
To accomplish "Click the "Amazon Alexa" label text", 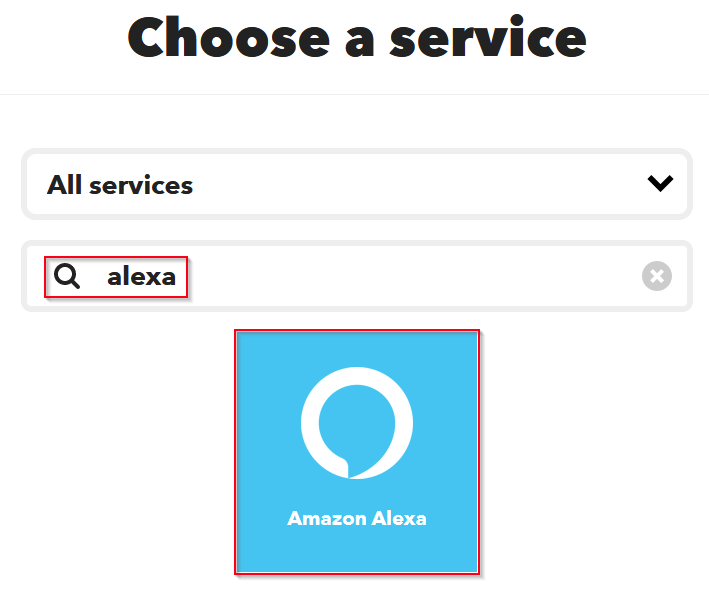I will point(357,518).
